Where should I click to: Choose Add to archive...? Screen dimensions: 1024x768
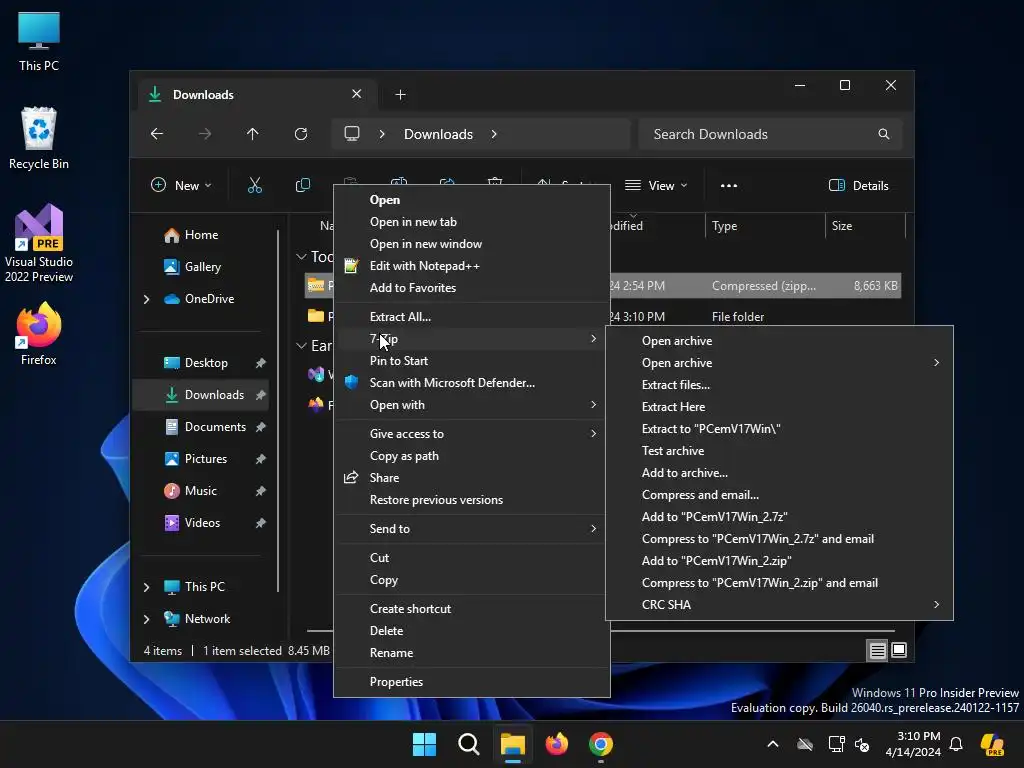(779, 473)
